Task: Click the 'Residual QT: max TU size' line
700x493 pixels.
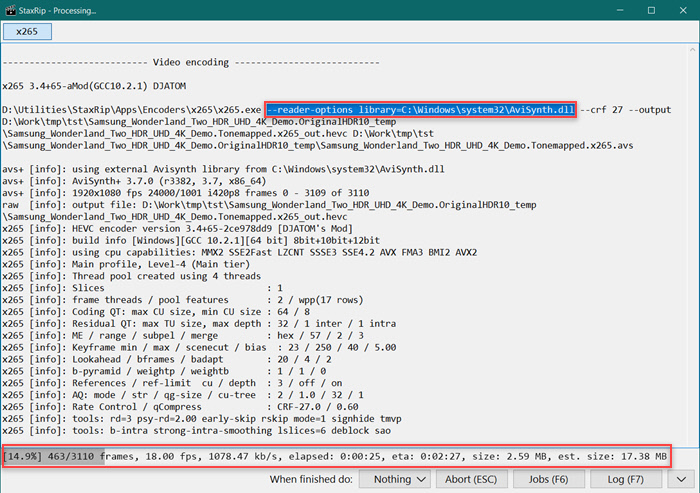Action: [x=199, y=324]
